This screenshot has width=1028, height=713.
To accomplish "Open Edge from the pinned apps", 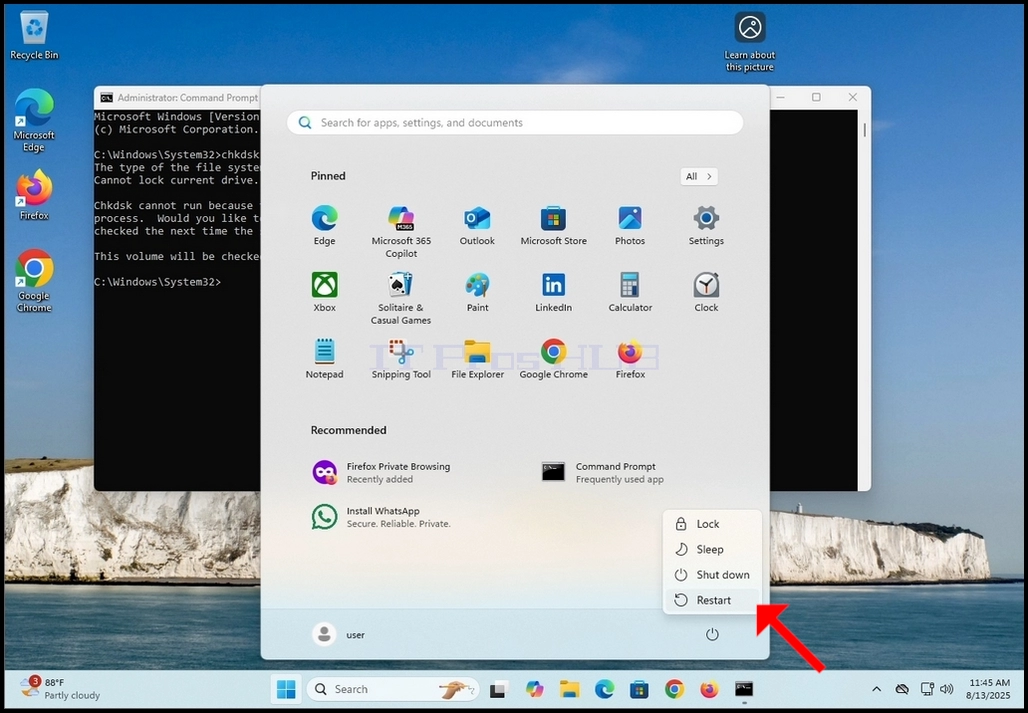I will click(324, 225).
